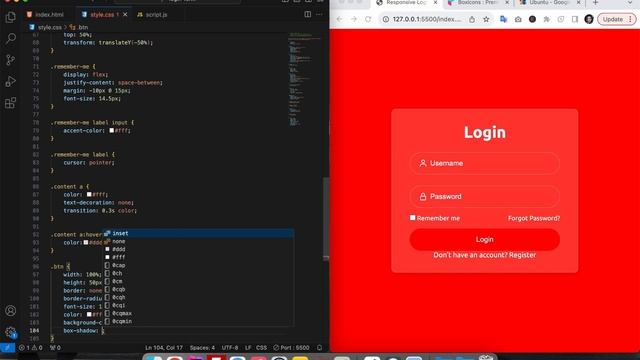Reload the browser page
Image resolution: width=640 pixels, height=360 pixels.
click(368, 19)
